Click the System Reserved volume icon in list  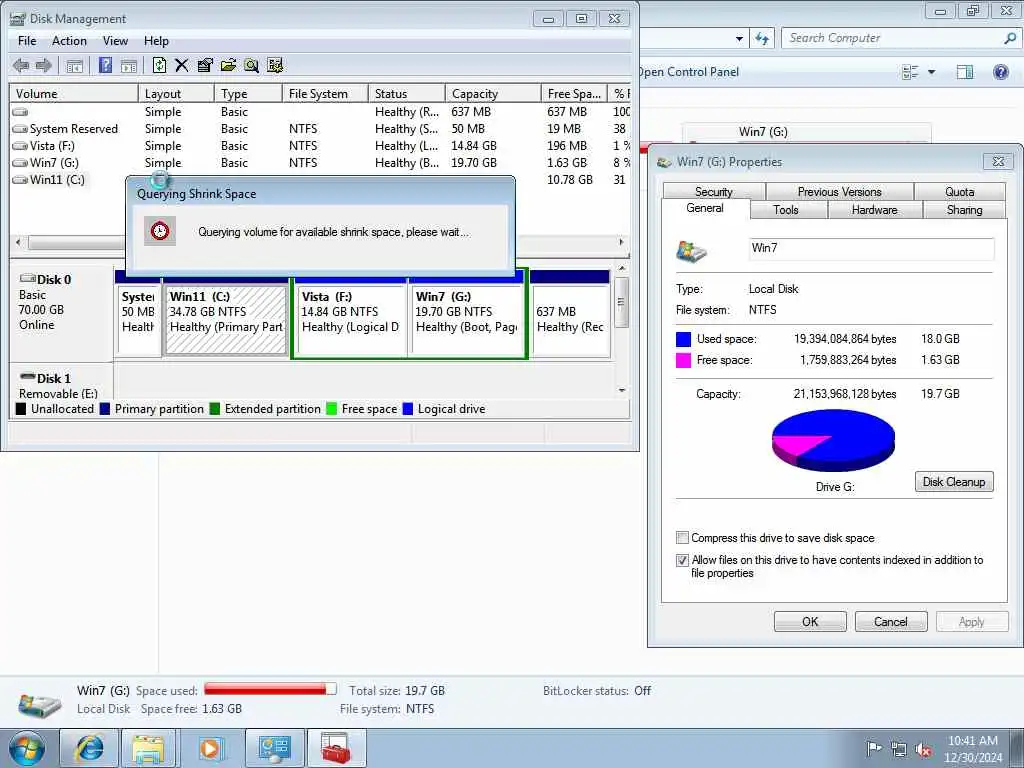pos(20,129)
